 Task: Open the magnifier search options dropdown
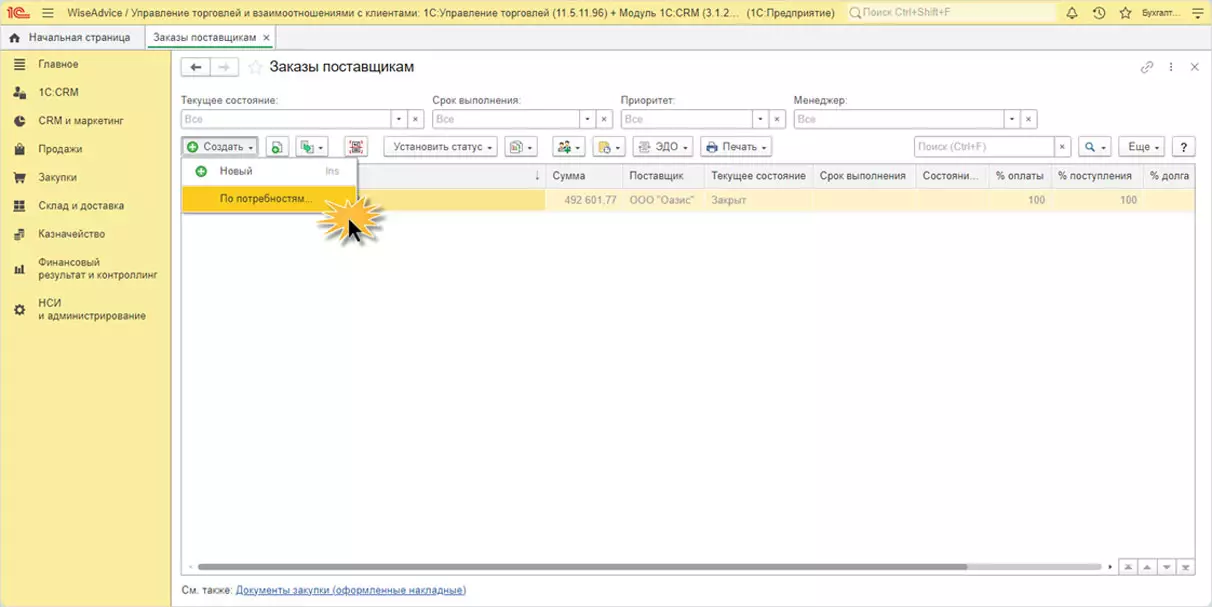pyautogui.click(x=1095, y=147)
